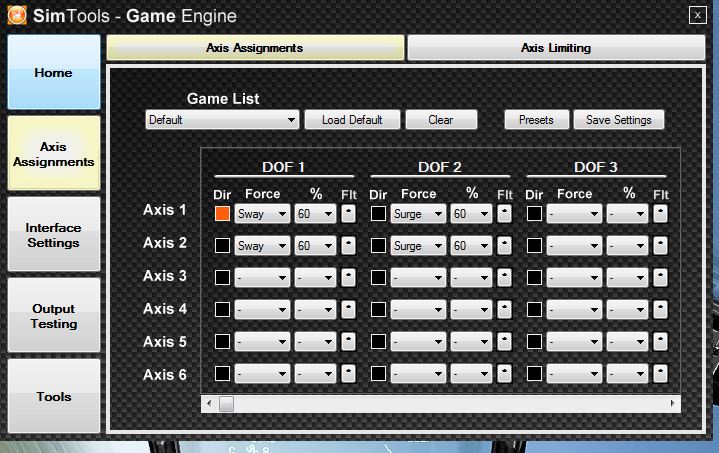Open the Axis 1 DOF 1 filter button
This screenshot has width=719, height=453.
pos(348,214)
